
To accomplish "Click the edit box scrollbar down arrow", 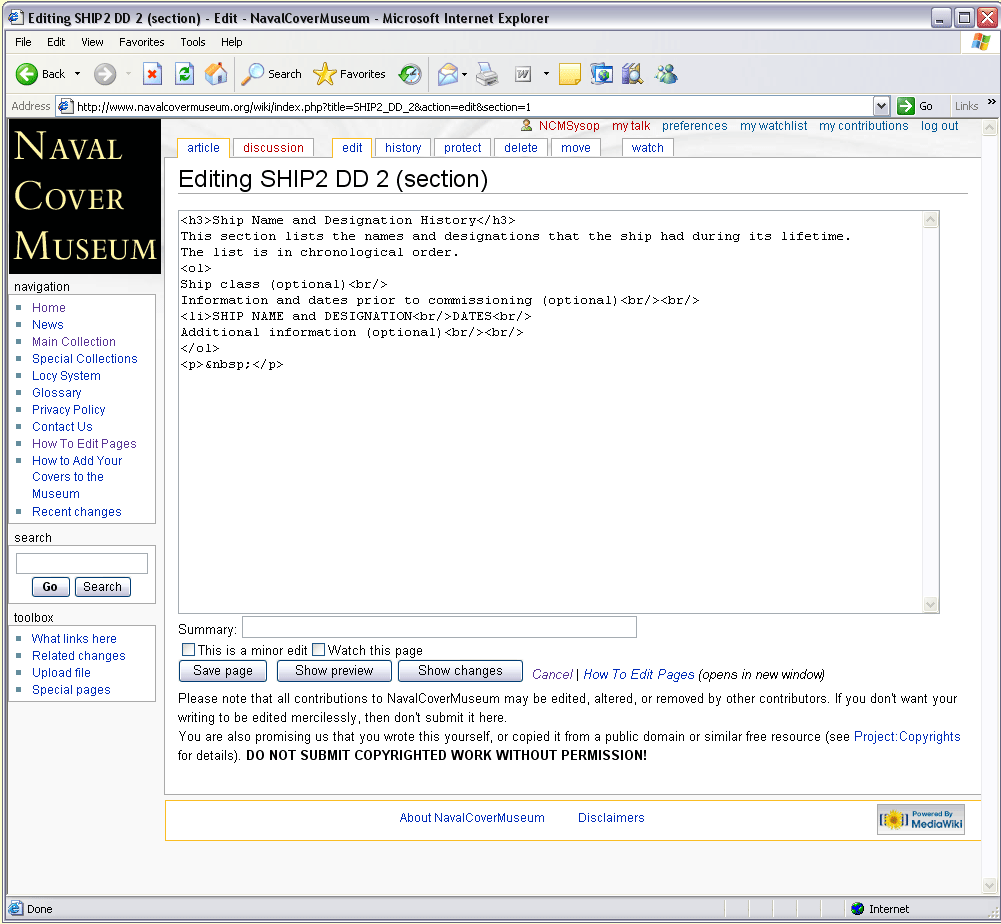I will click(x=931, y=604).
